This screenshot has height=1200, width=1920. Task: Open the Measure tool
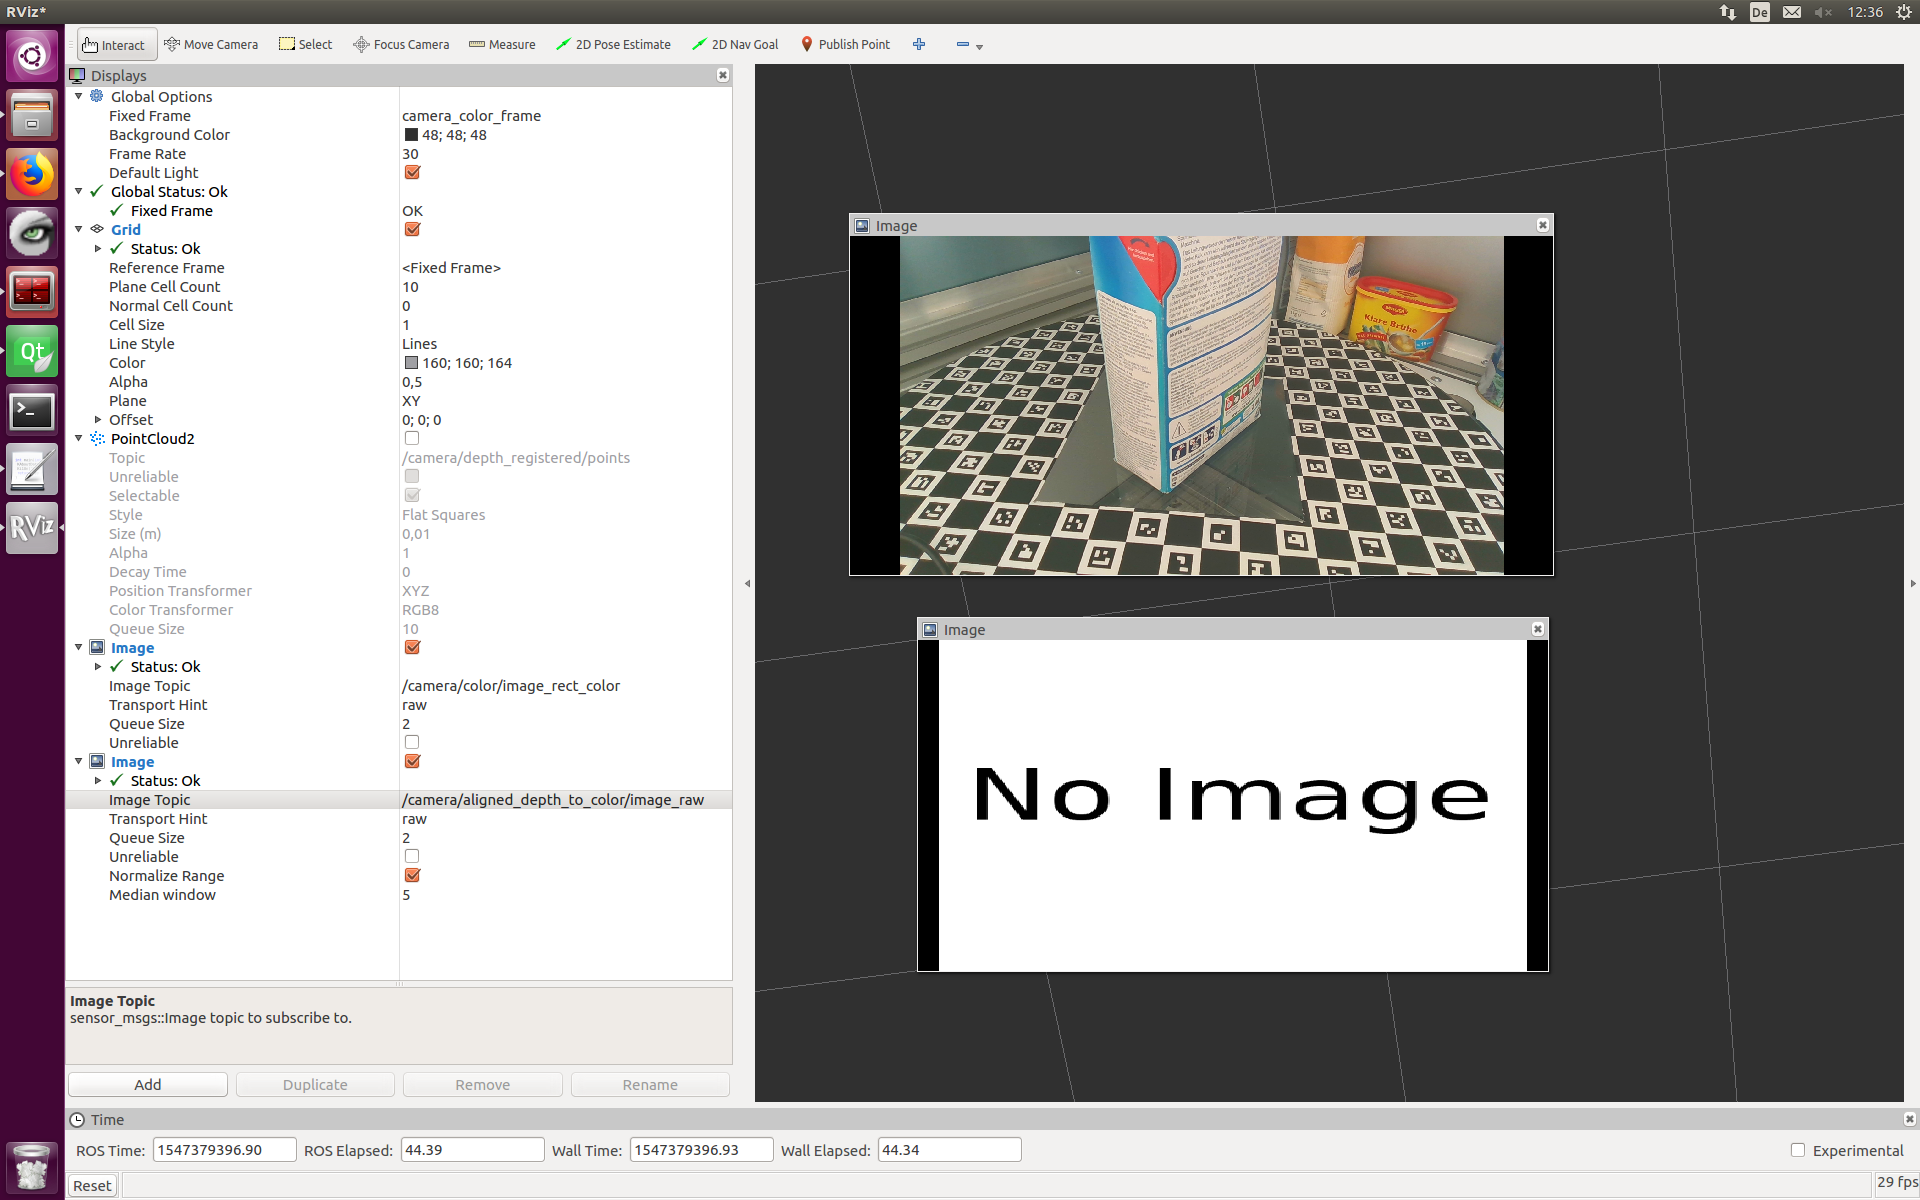point(502,44)
